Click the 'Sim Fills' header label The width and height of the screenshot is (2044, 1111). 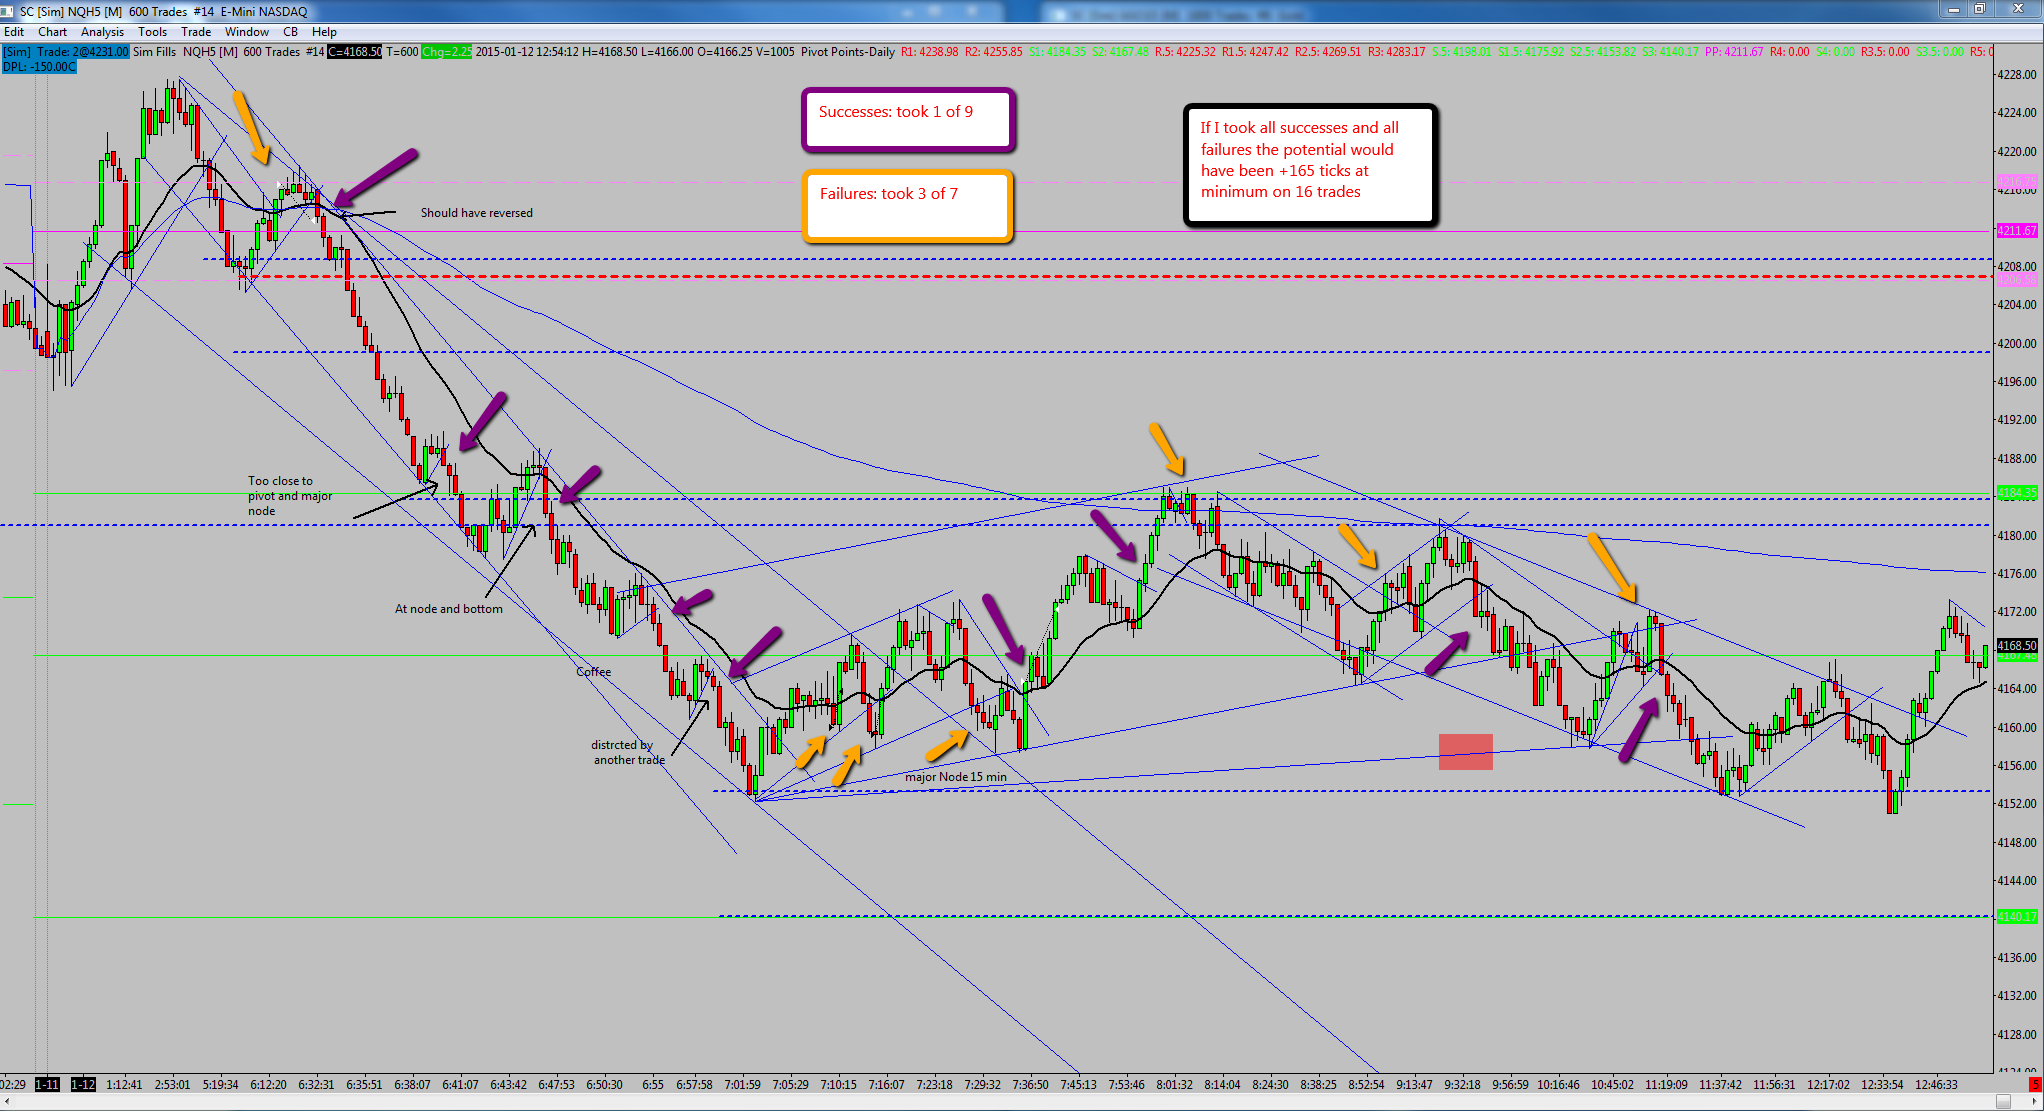[154, 52]
